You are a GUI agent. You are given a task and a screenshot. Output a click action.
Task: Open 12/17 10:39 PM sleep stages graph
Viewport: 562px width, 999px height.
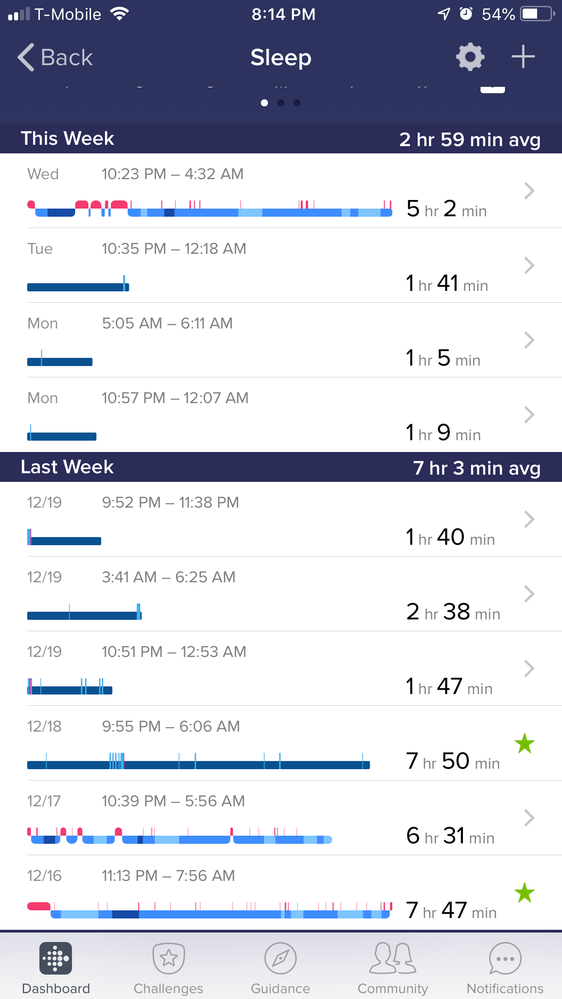coord(180,835)
